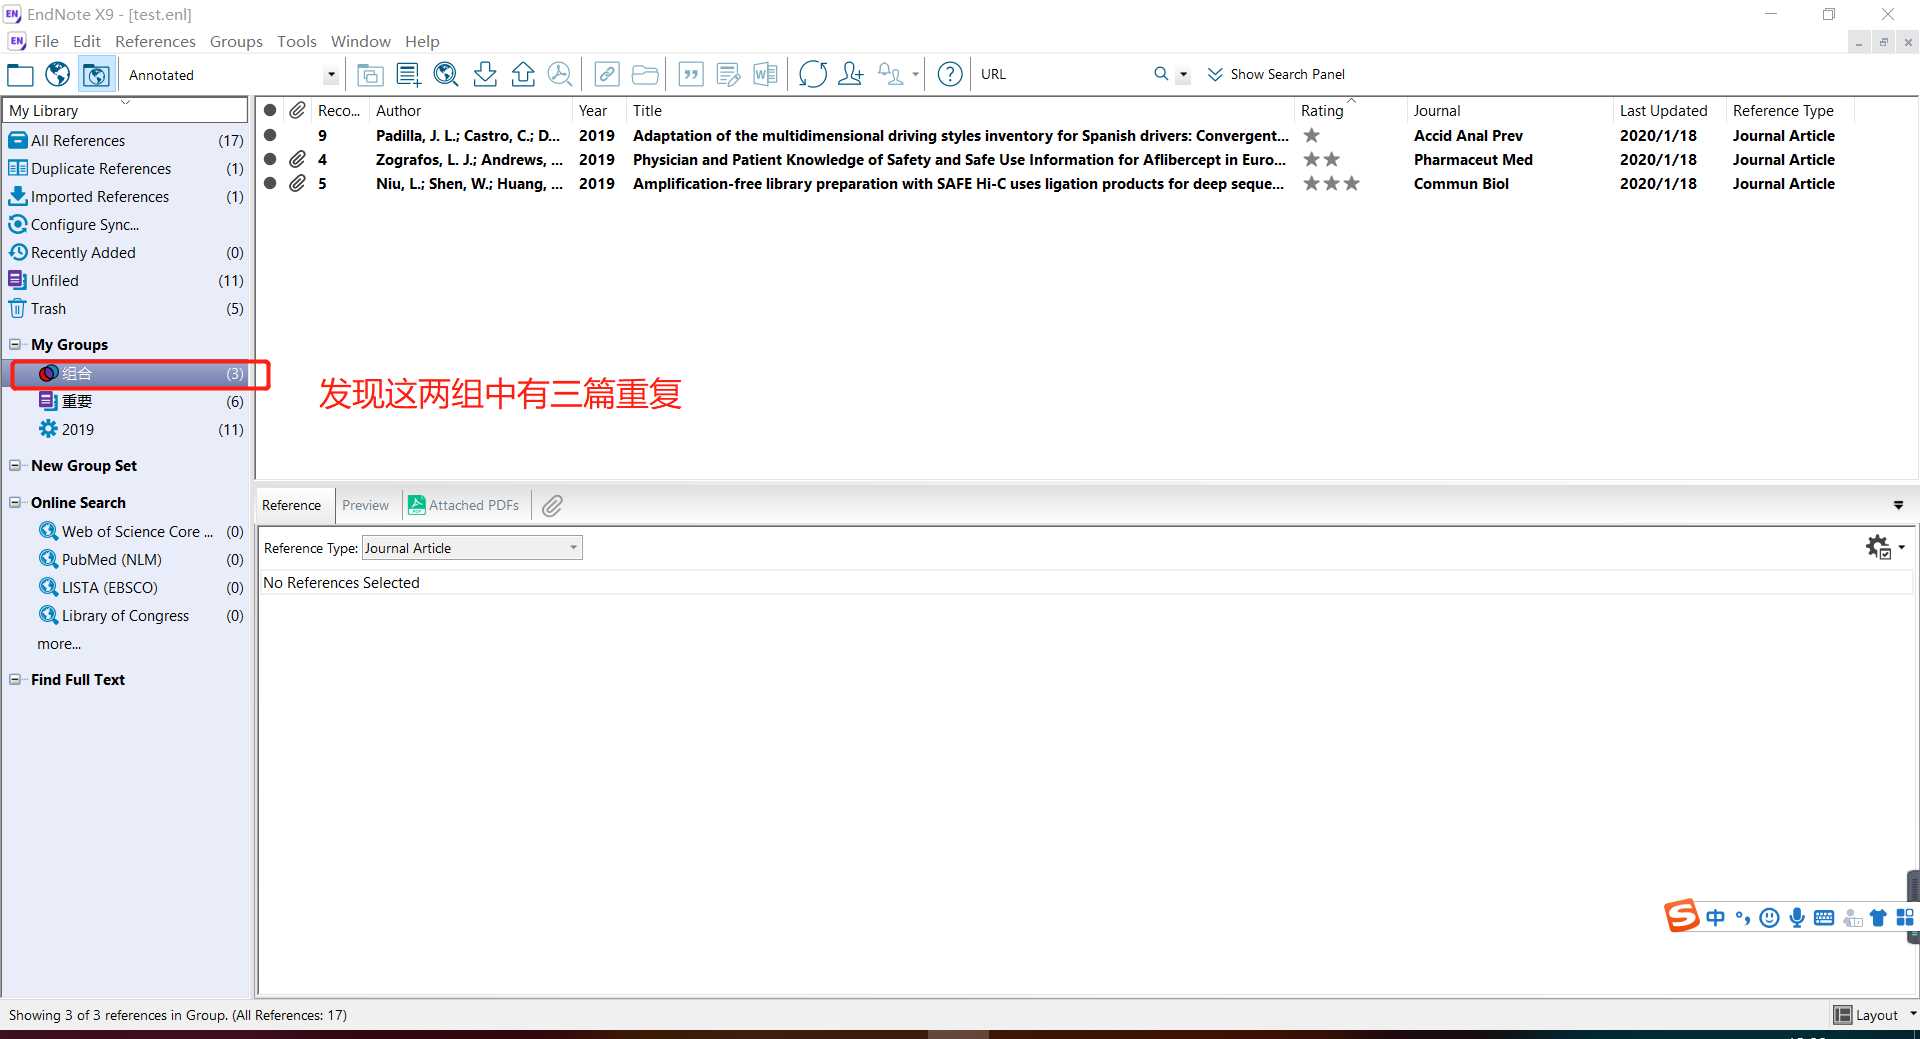Click more... under Online Search
Viewport: 1920px width, 1039px height.
tap(59, 644)
